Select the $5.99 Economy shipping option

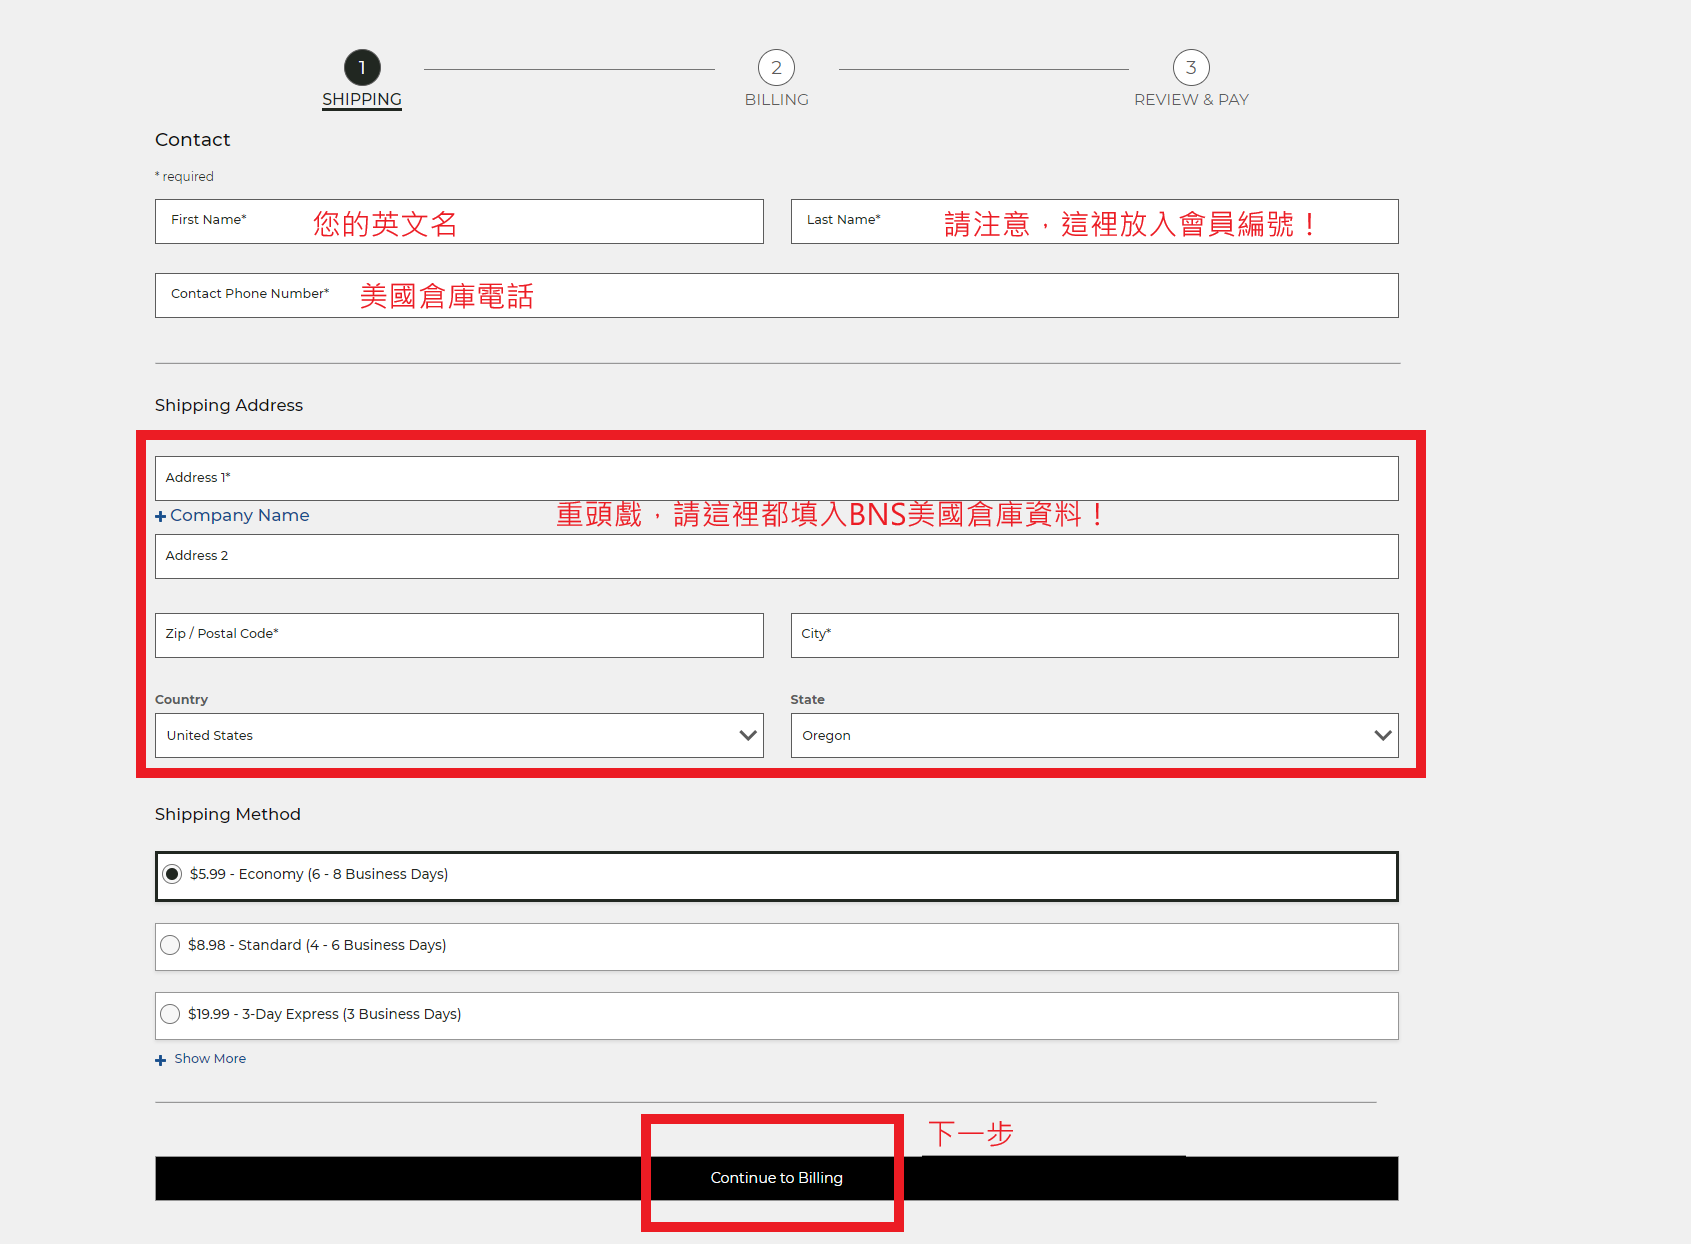point(173,875)
